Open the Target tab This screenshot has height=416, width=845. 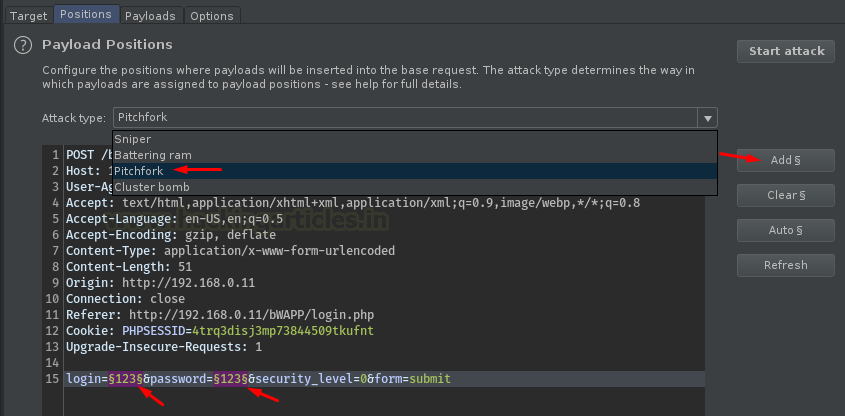[x=28, y=16]
